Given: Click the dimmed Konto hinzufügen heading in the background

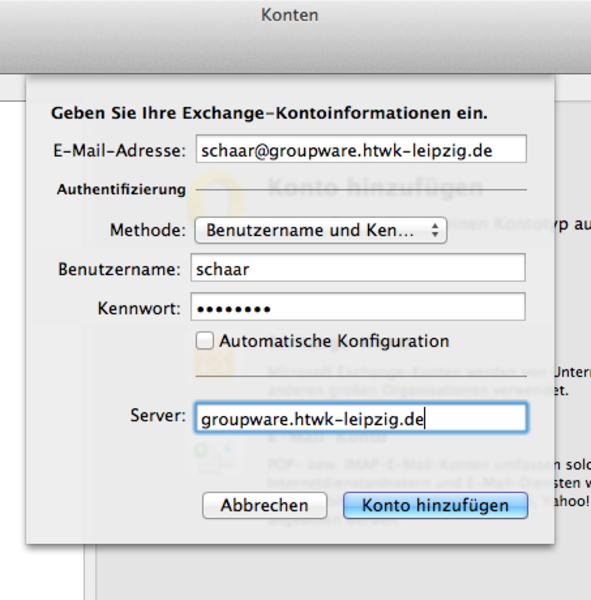Looking at the screenshot, I should click(376, 187).
